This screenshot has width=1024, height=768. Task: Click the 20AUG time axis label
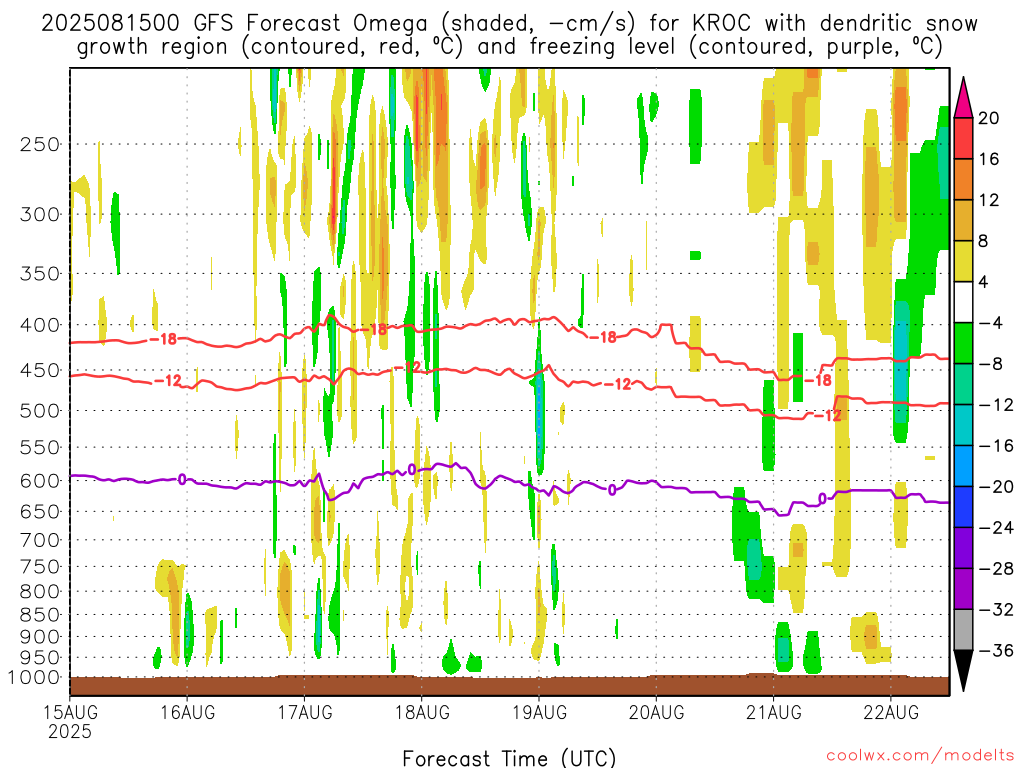coord(656,712)
